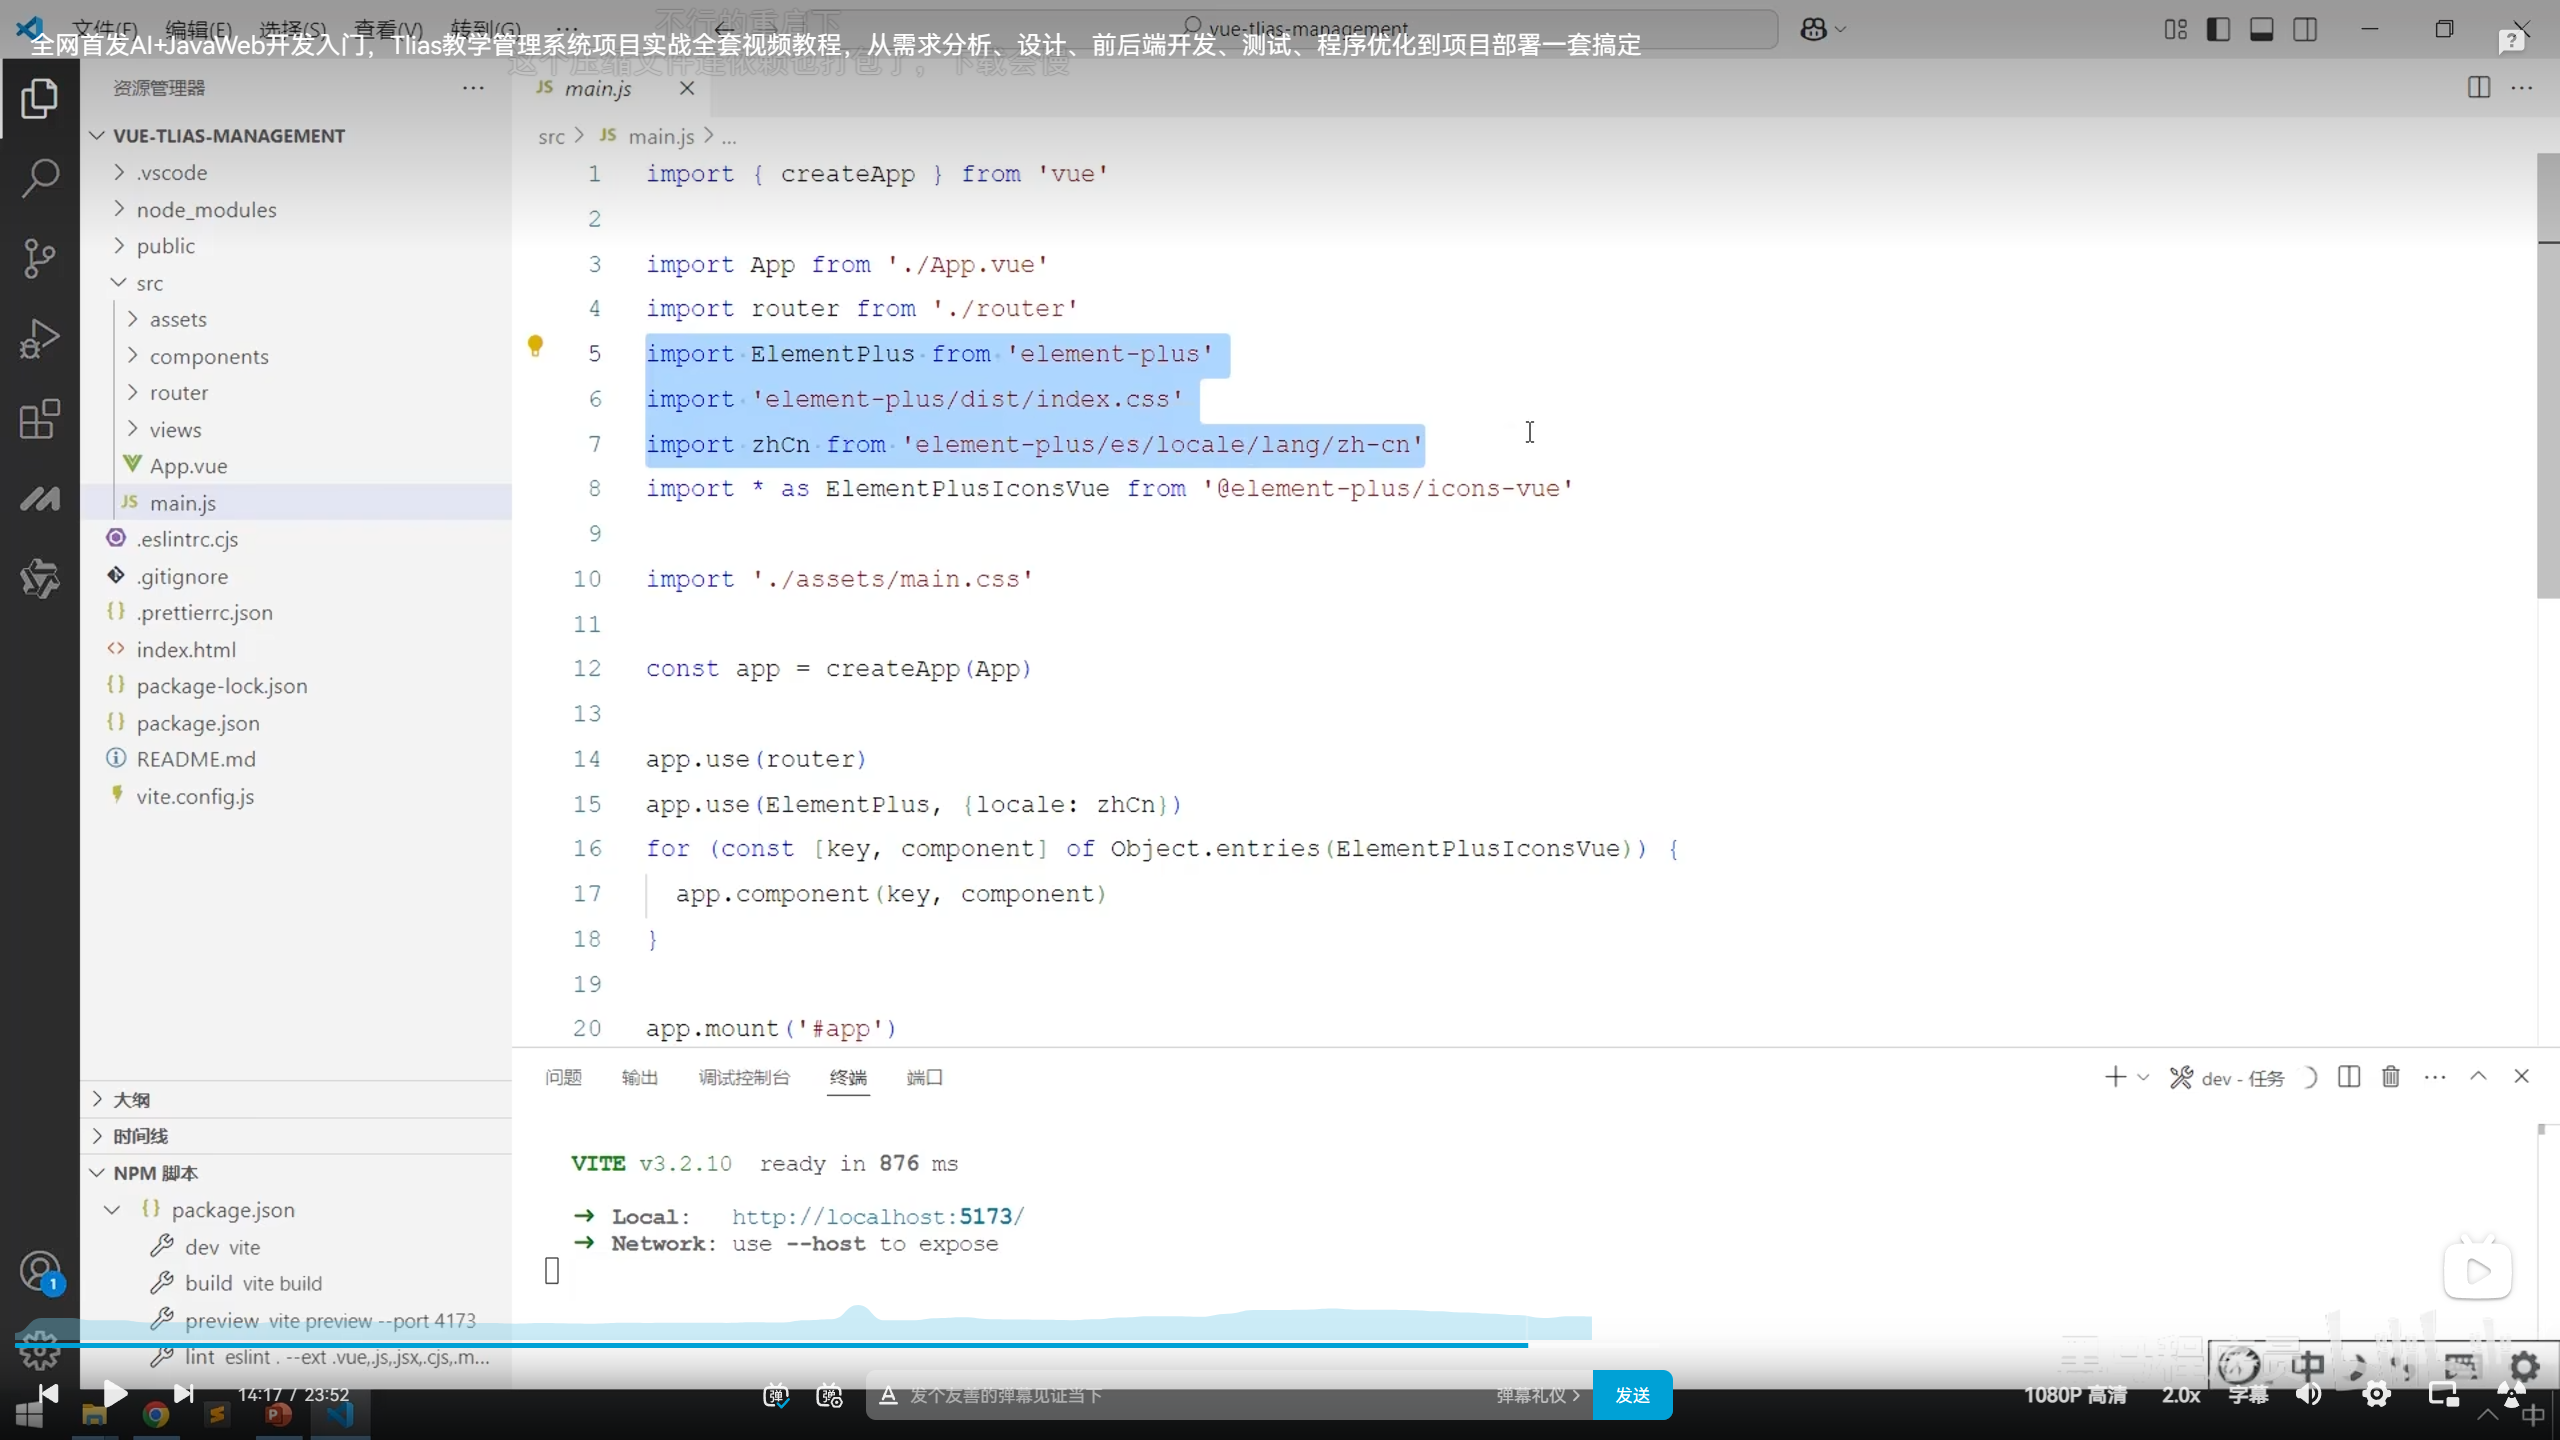Switch to the 输出 output panel tab
2560x1440 pixels.
(x=639, y=1077)
